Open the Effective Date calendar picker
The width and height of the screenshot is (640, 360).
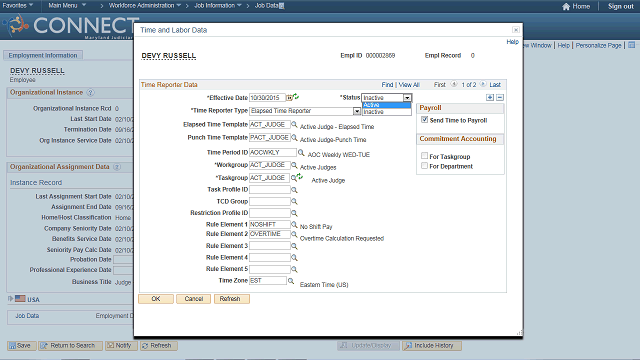tap(289, 98)
